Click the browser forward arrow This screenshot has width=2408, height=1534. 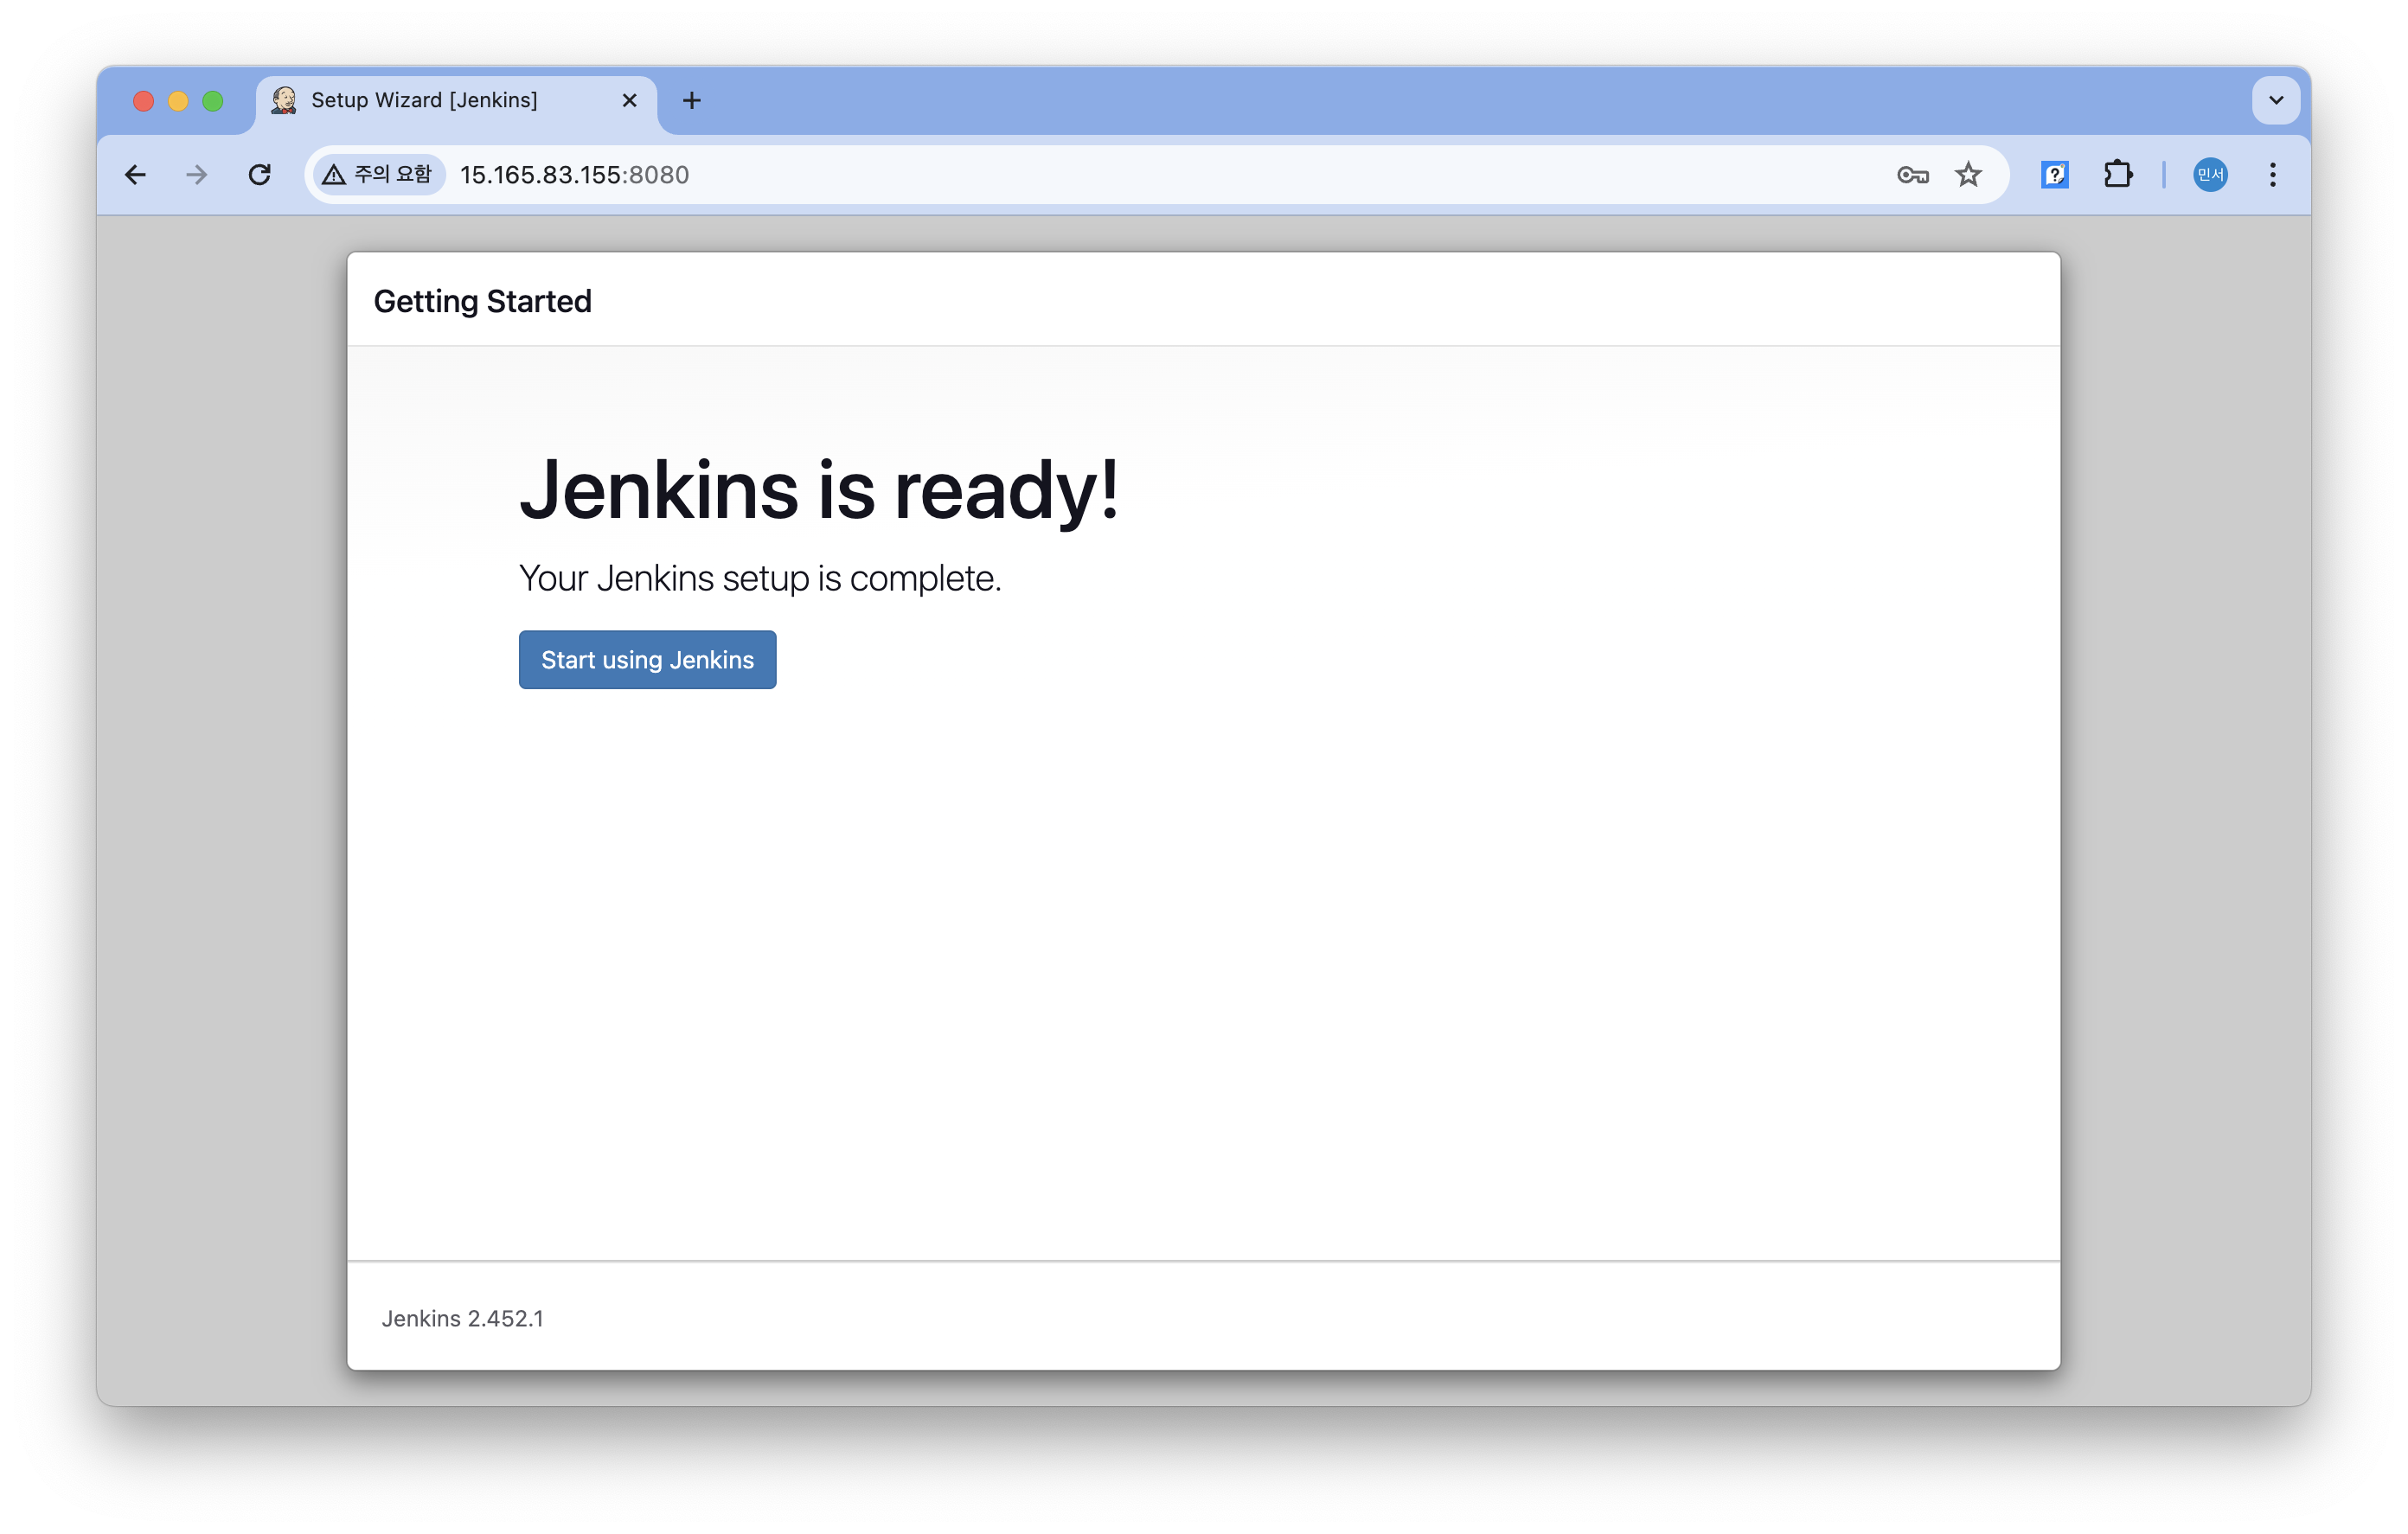[197, 175]
